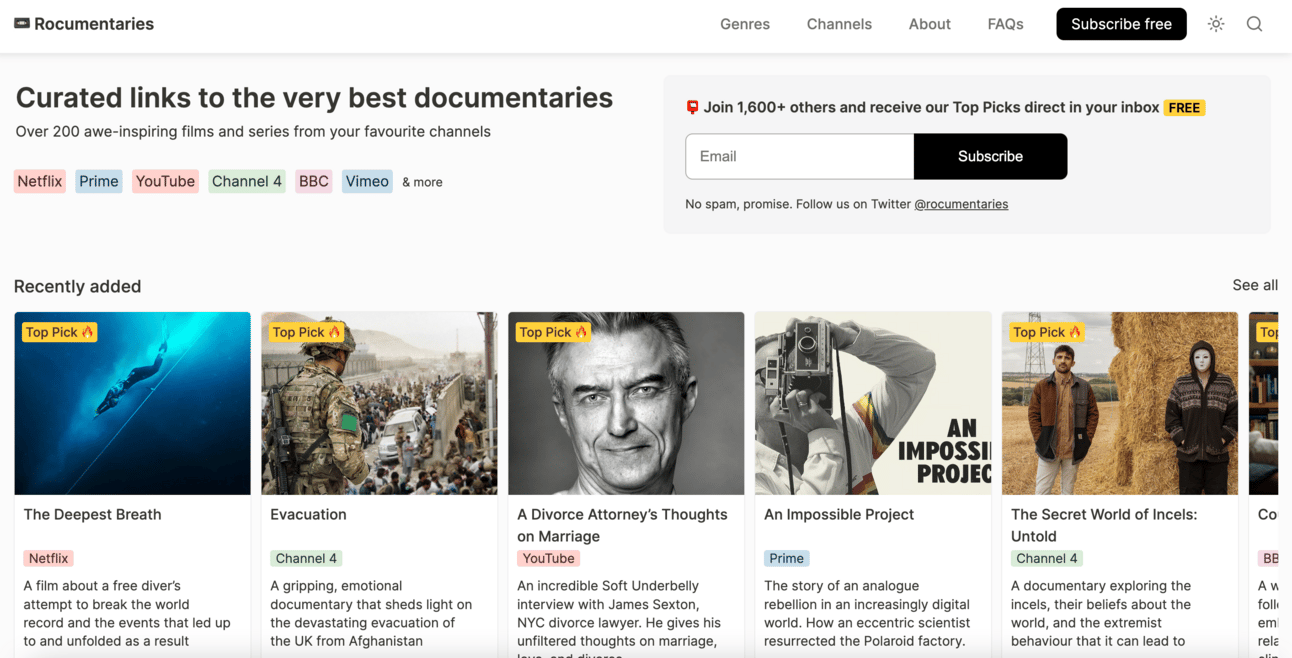This screenshot has width=1292, height=658.
Task: Click the description 'The story of an analogue rebellion'
Action: point(867,613)
